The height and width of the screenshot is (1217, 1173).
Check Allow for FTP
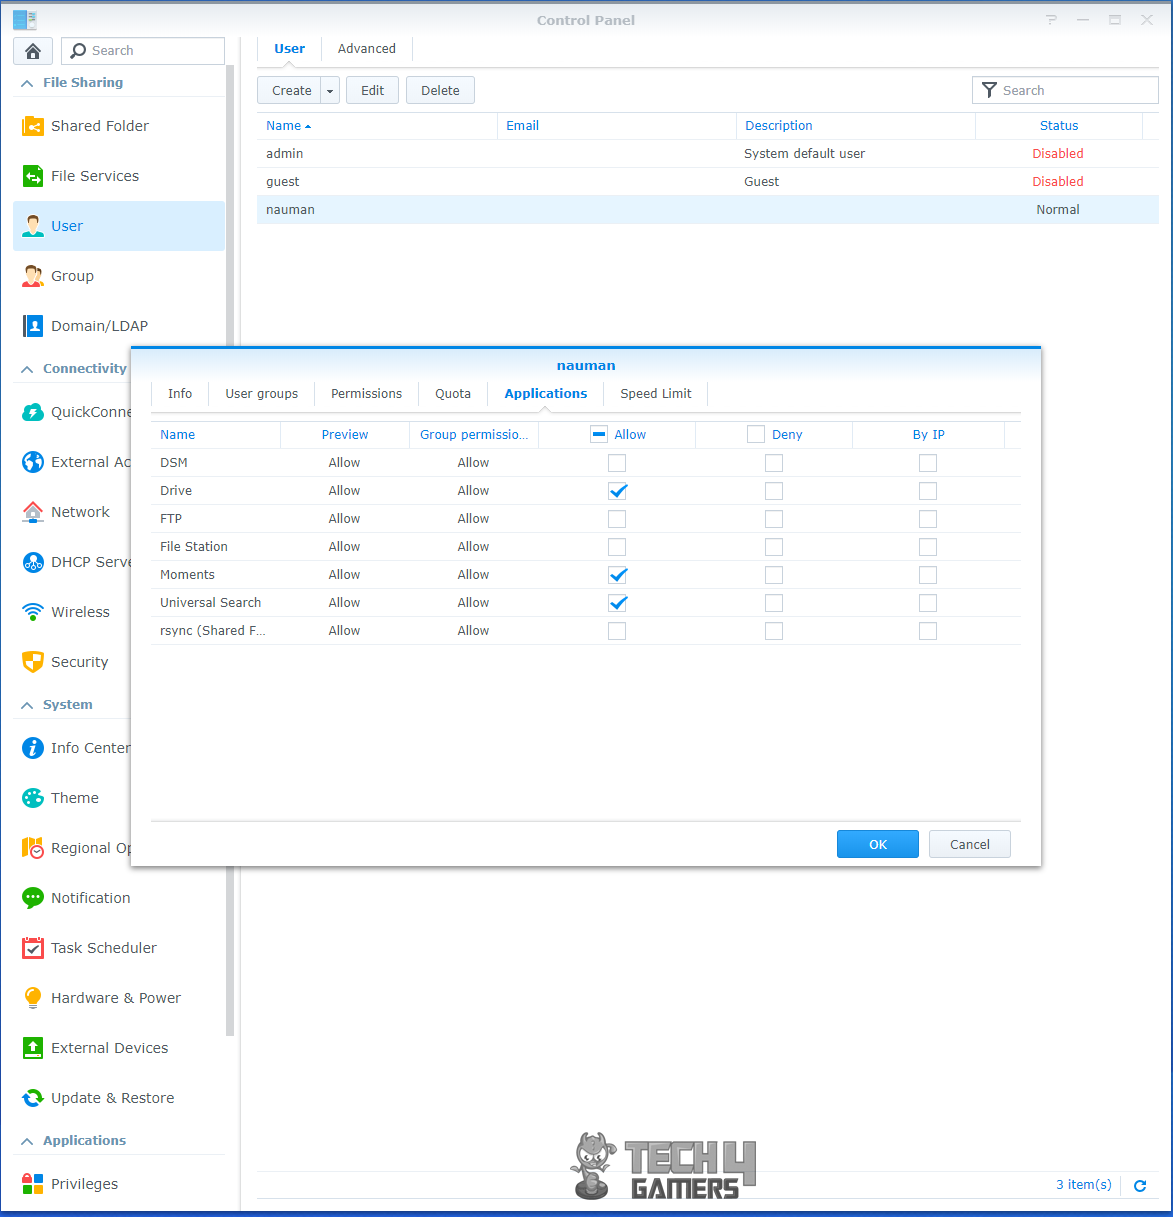pyautogui.click(x=617, y=519)
